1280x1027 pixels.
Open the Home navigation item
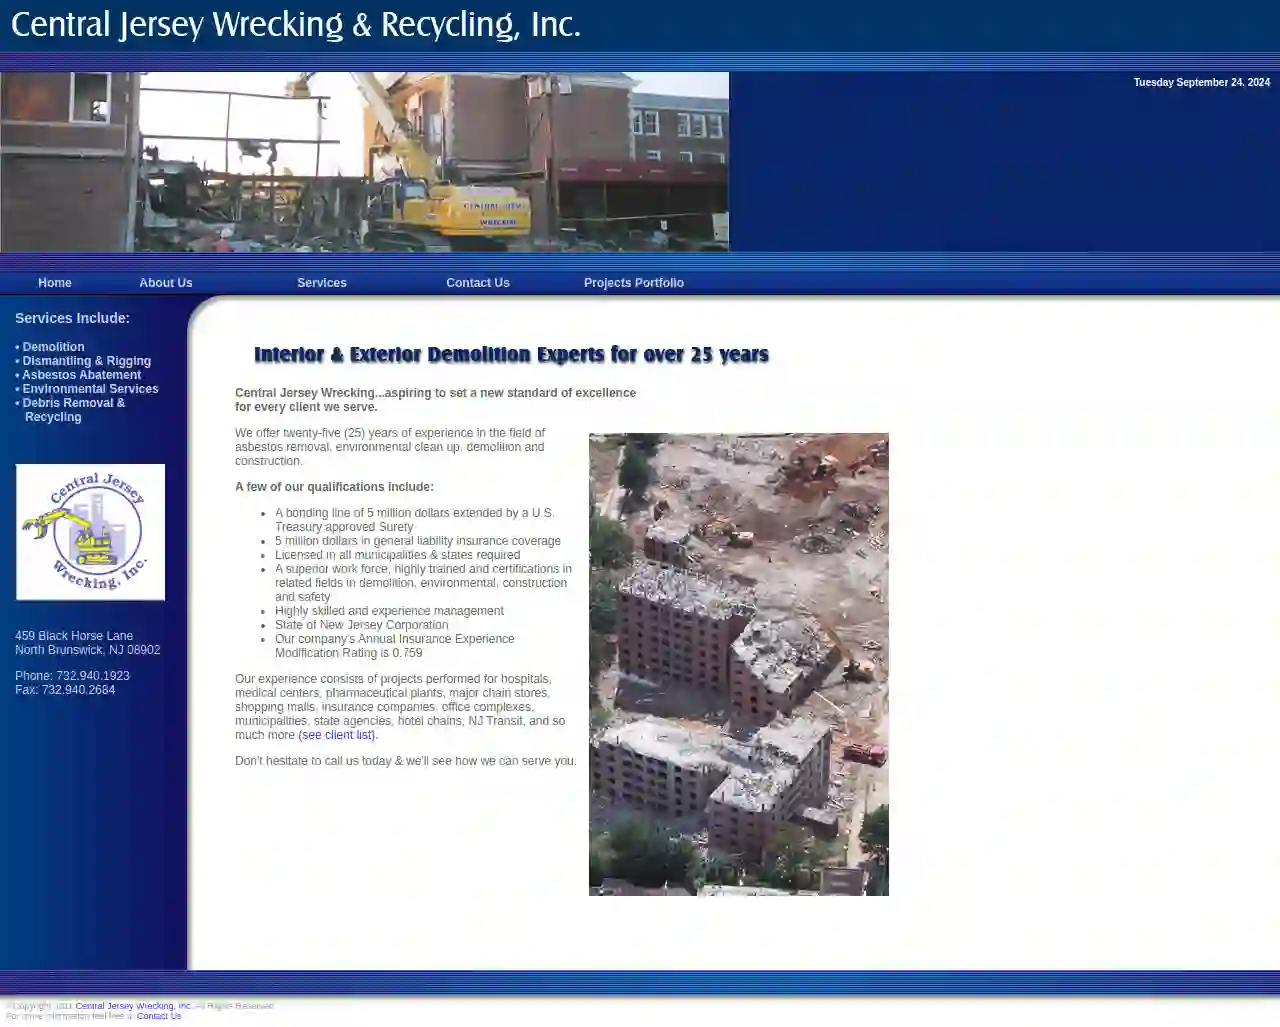point(55,283)
